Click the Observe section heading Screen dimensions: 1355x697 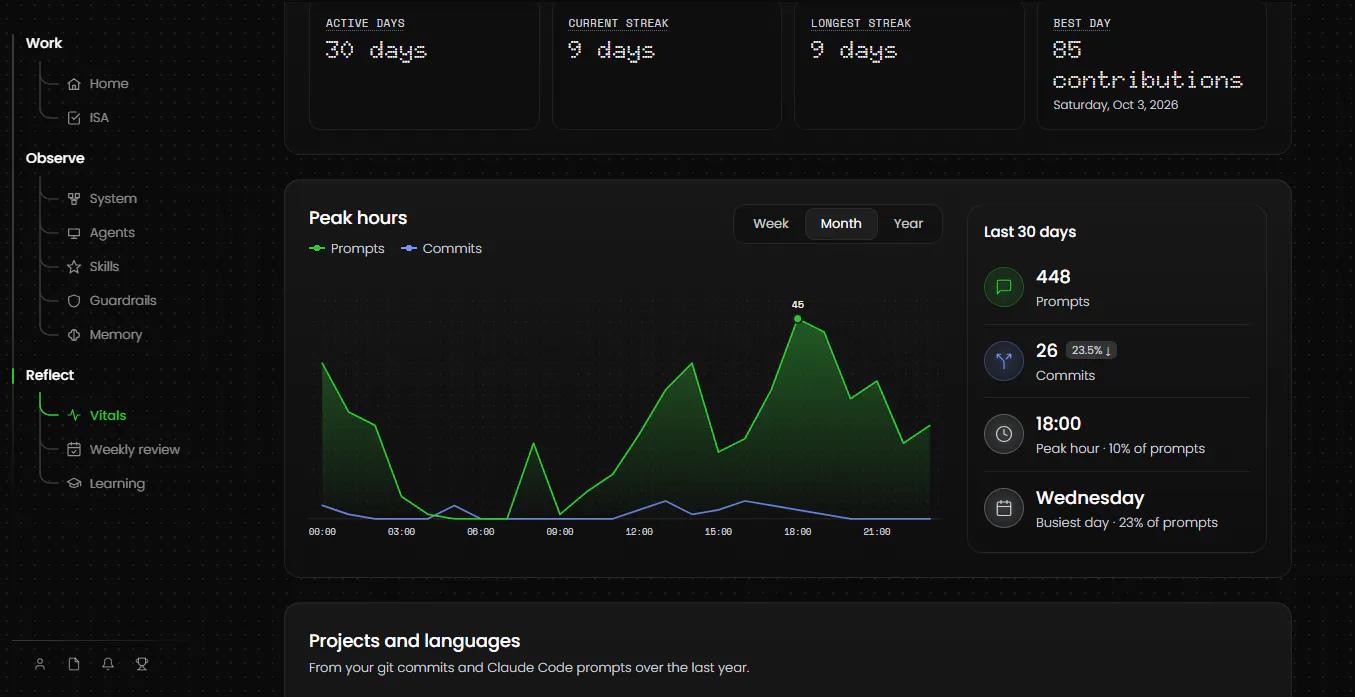point(55,158)
